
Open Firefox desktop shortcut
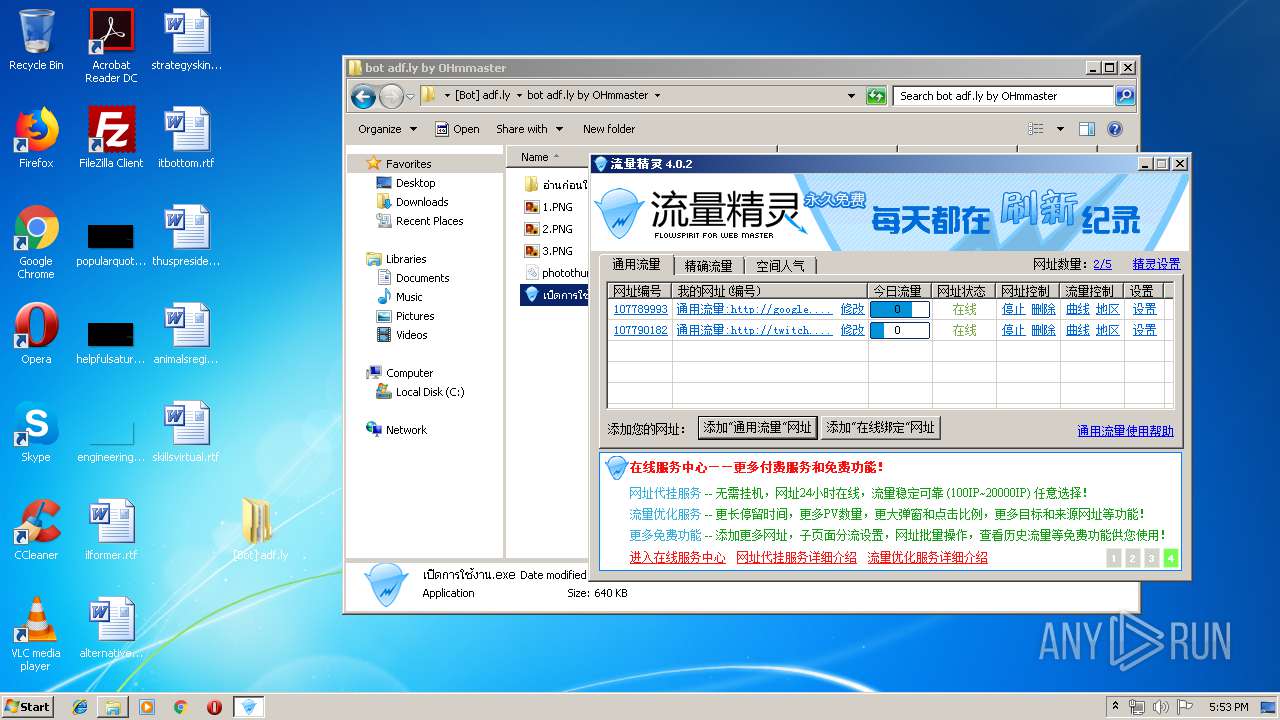pyautogui.click(x=36, y=137)
